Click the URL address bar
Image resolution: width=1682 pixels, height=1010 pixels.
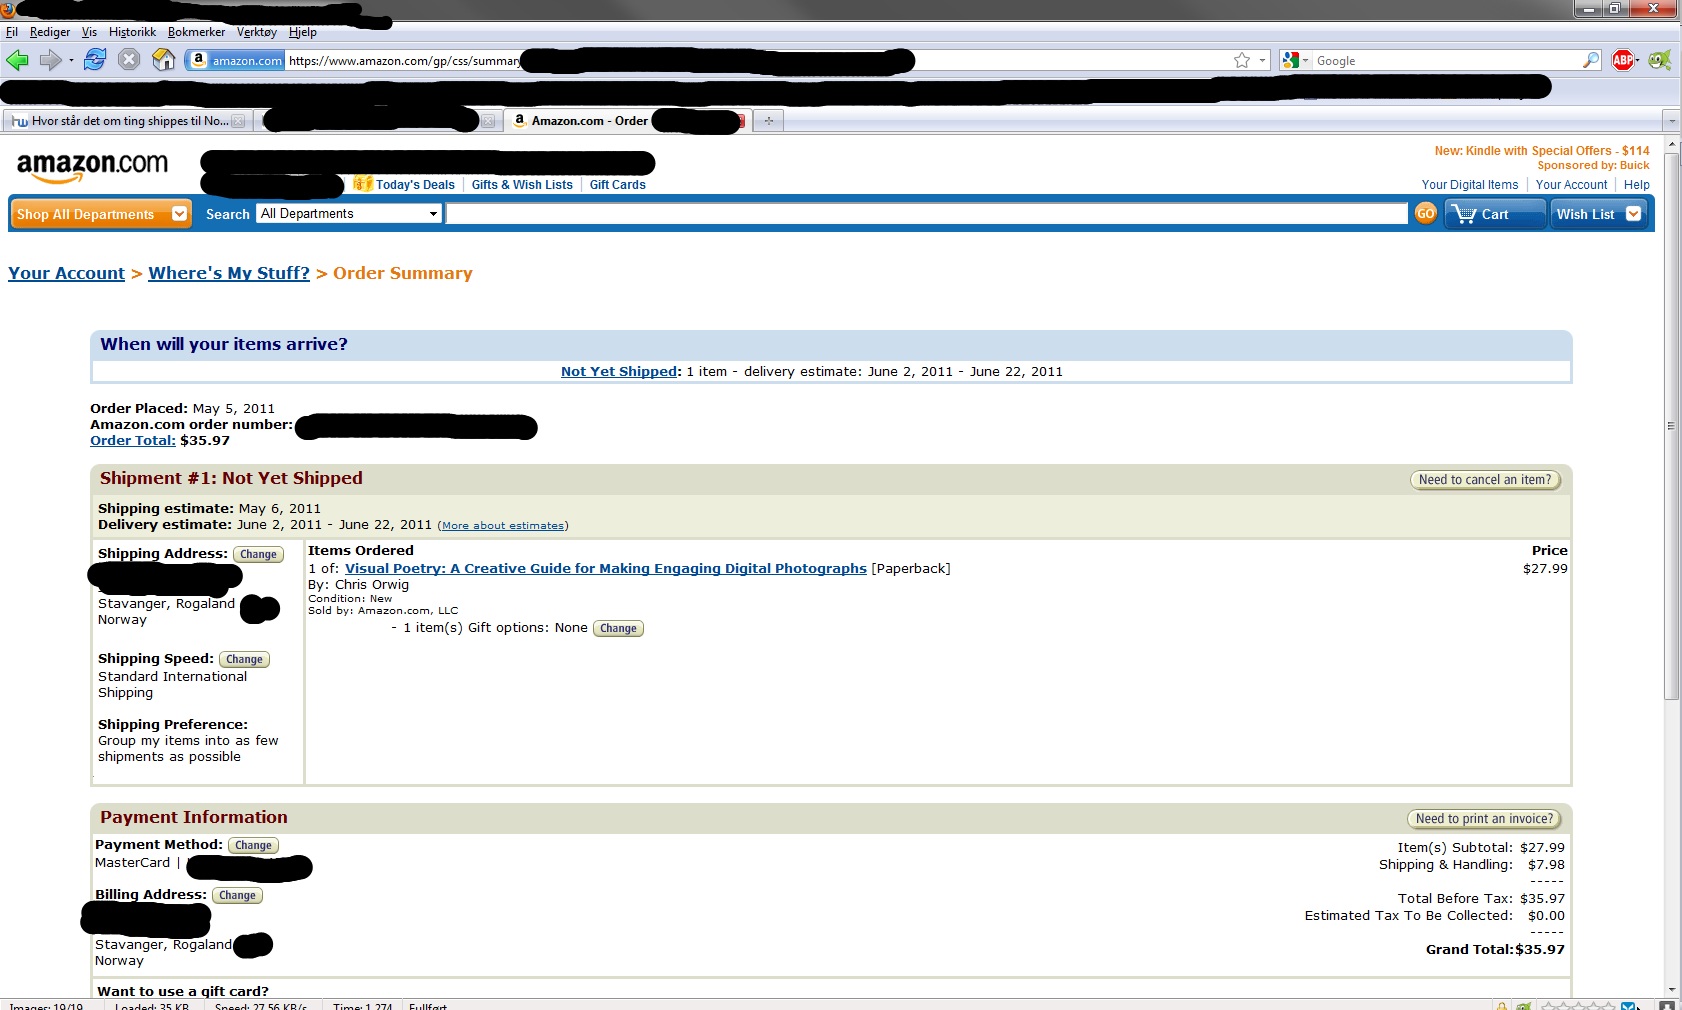[760, 61]
